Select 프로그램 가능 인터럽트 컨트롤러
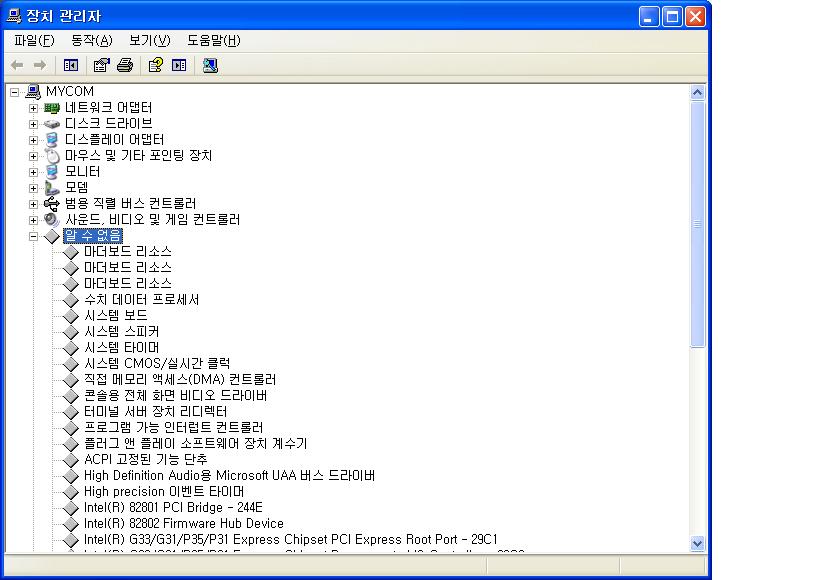The height and width of the screenshot is (580, 840). 174,428
